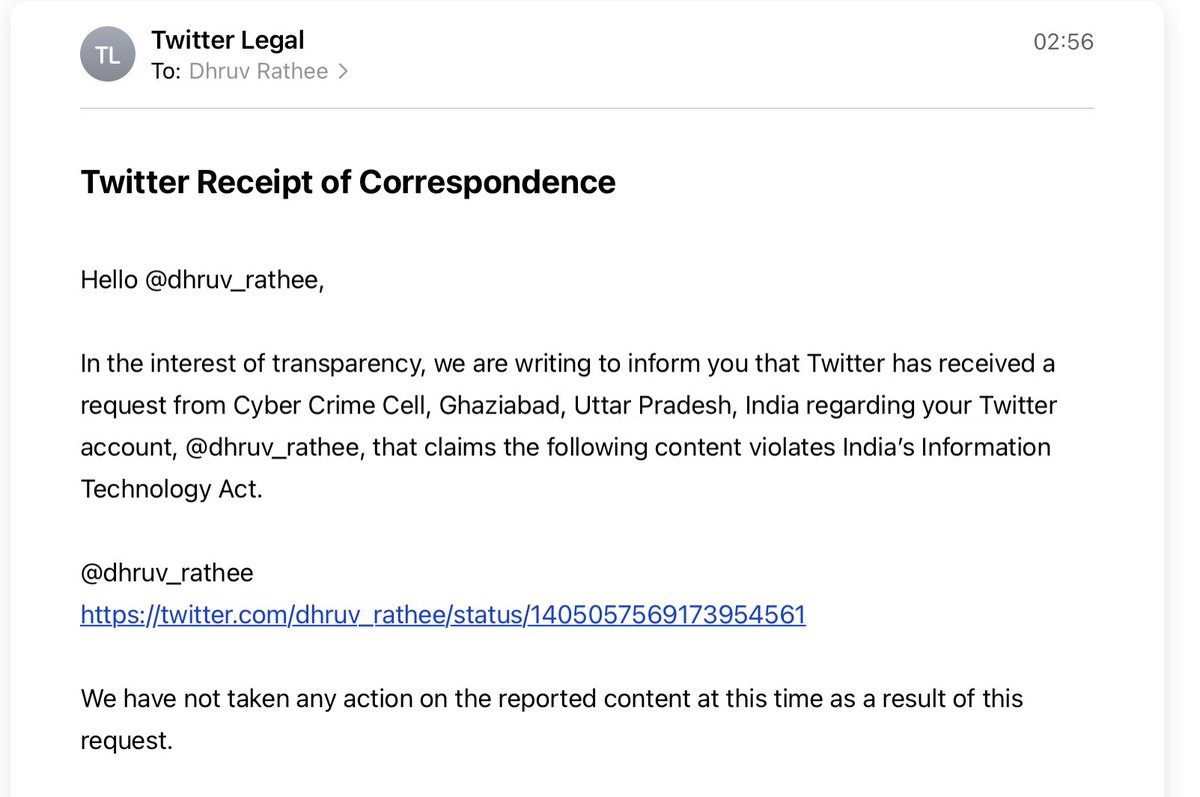Click the divider line below the header

(x=588, y=107)
